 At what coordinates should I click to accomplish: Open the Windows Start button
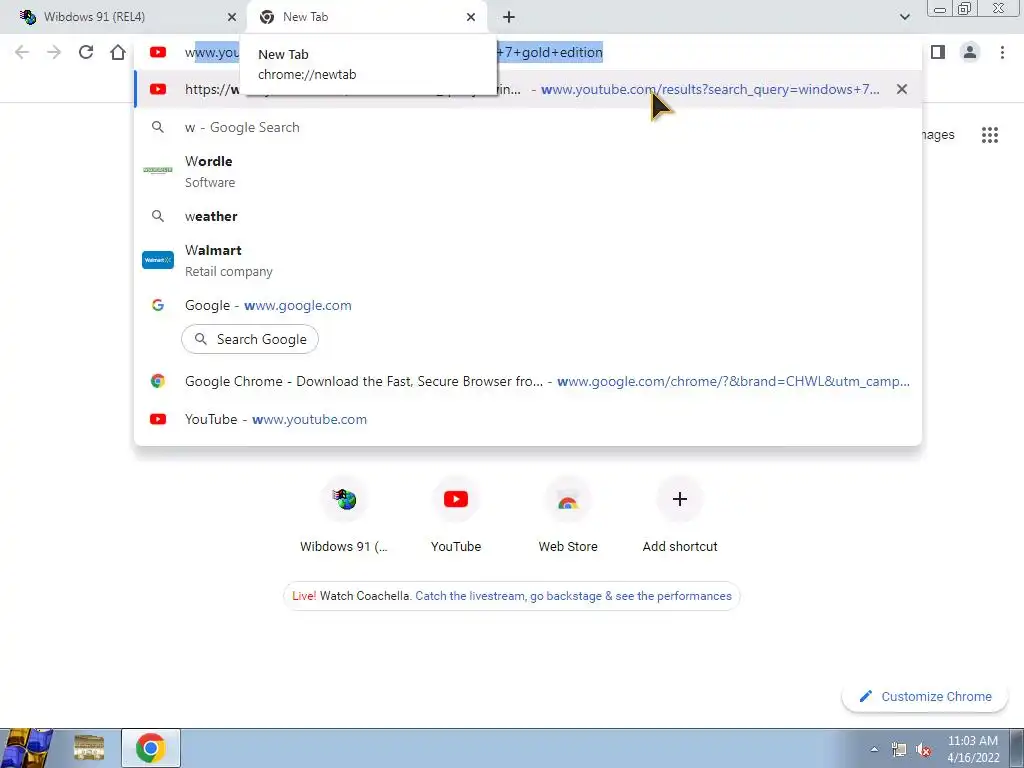26,748
